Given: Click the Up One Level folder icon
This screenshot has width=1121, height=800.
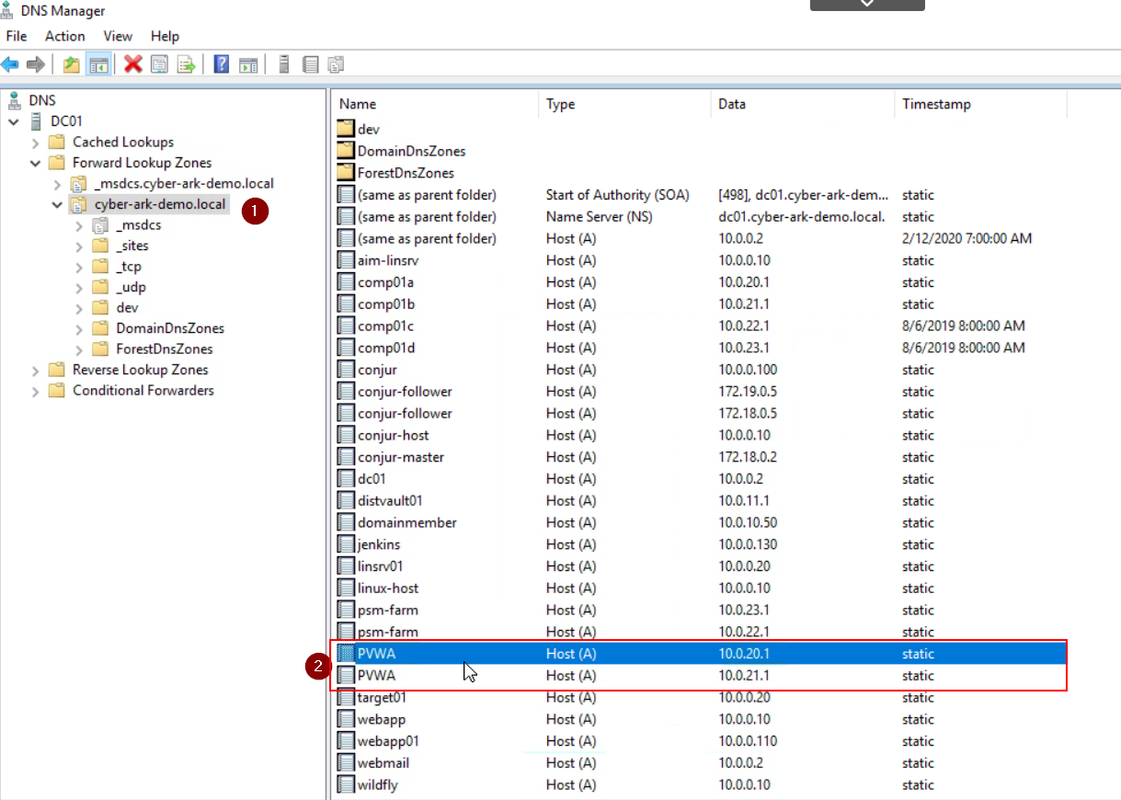Looking at the screenshot, I should pyautogui.click(x=71, y=64).
